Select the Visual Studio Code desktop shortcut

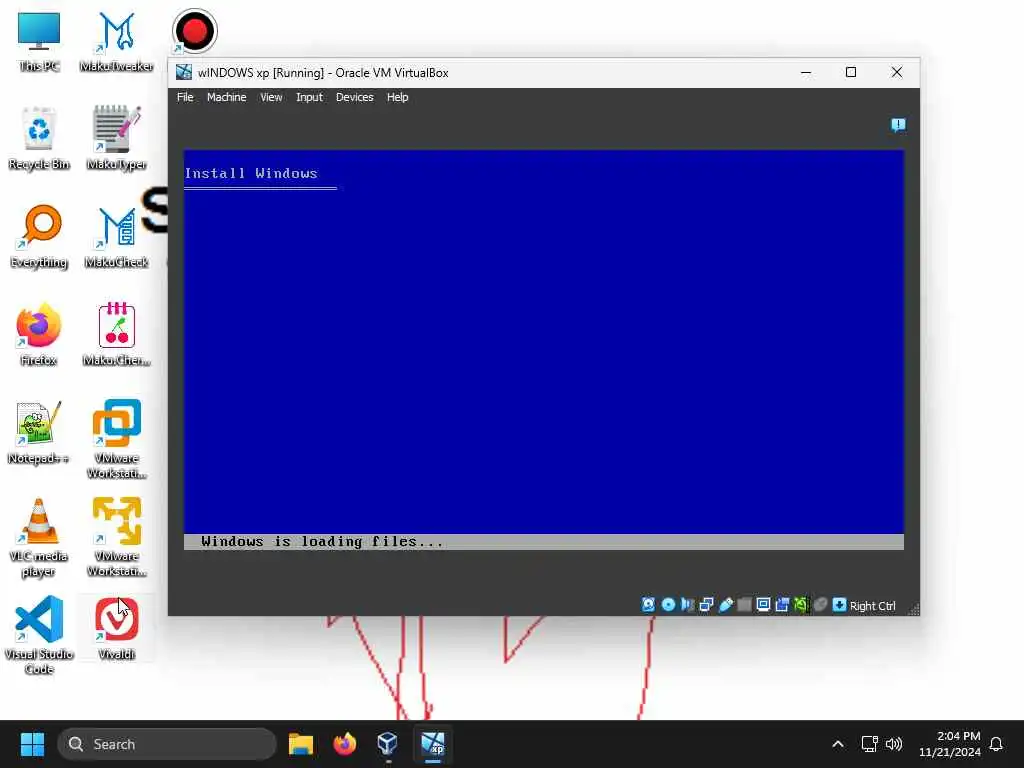click(x=39, y=635)
